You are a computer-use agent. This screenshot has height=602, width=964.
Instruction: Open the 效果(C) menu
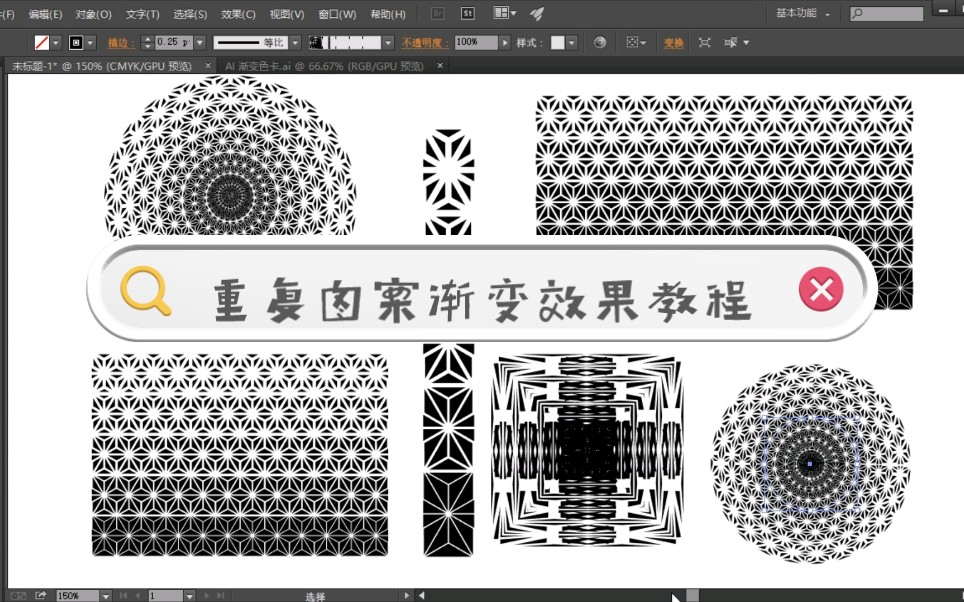237,13
